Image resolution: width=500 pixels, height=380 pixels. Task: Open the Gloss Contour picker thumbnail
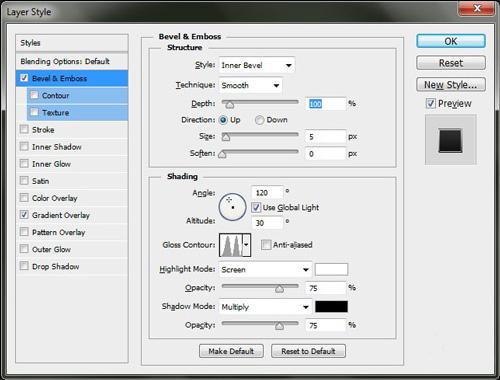click(x=231, y=245)
